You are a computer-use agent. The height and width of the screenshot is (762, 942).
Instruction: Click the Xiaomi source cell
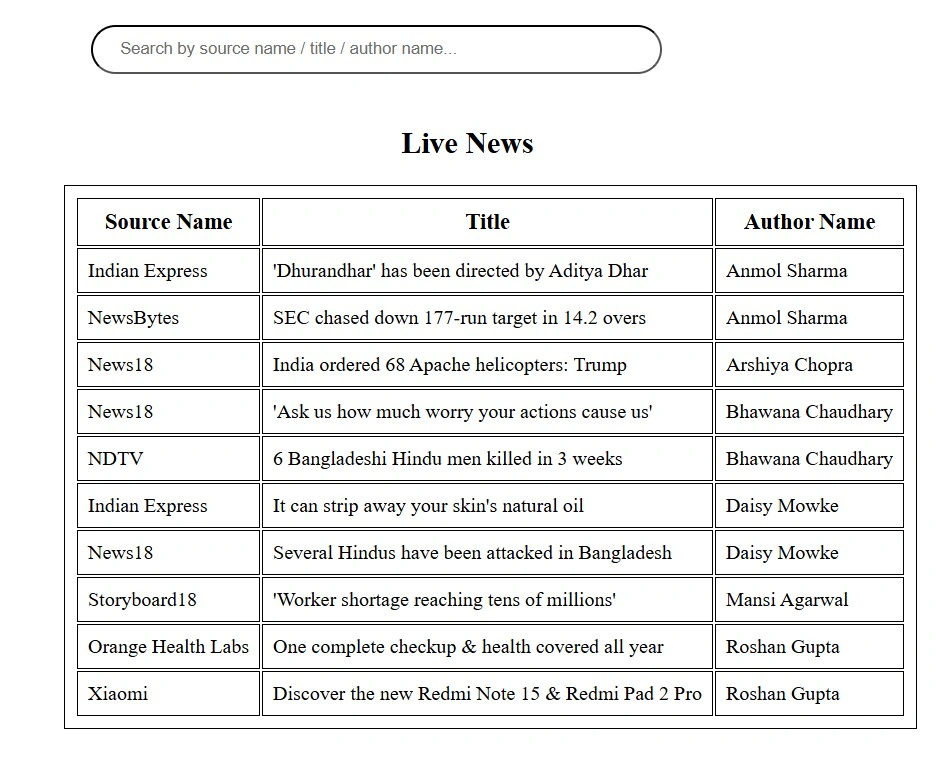pos(168,693)
